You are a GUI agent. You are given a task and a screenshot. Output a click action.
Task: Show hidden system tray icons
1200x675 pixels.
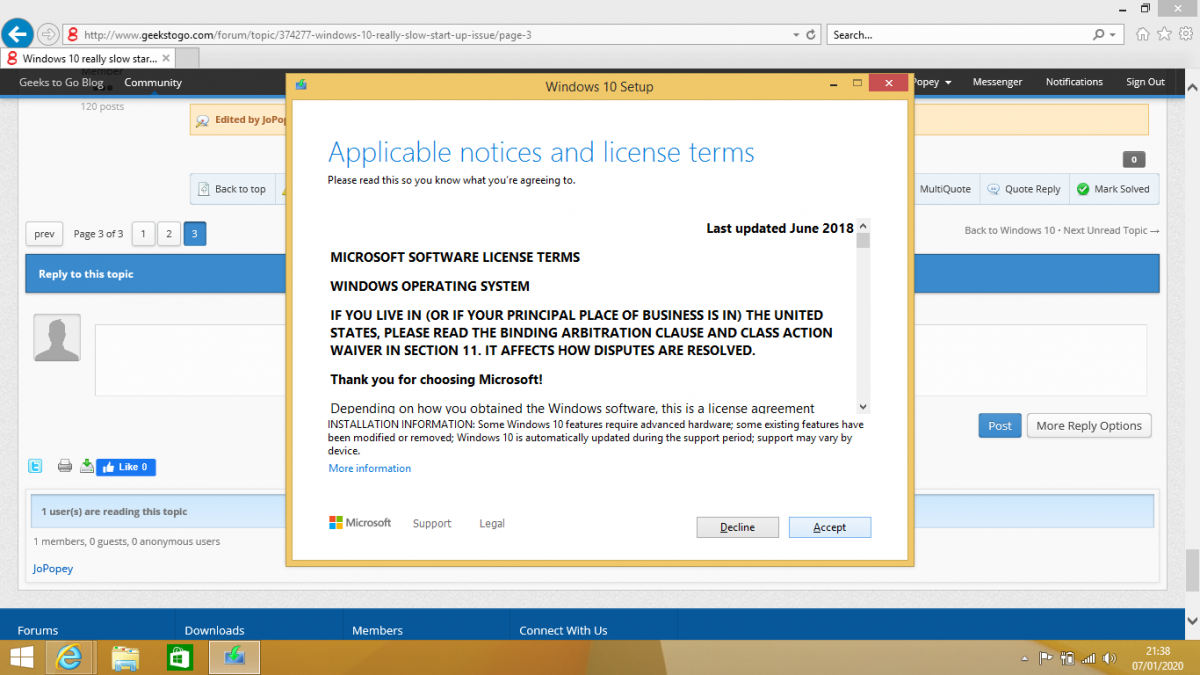[1023, 659]
